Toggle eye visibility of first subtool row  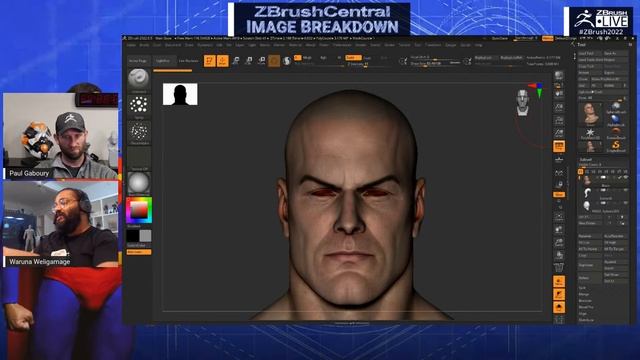pos(625,178)
